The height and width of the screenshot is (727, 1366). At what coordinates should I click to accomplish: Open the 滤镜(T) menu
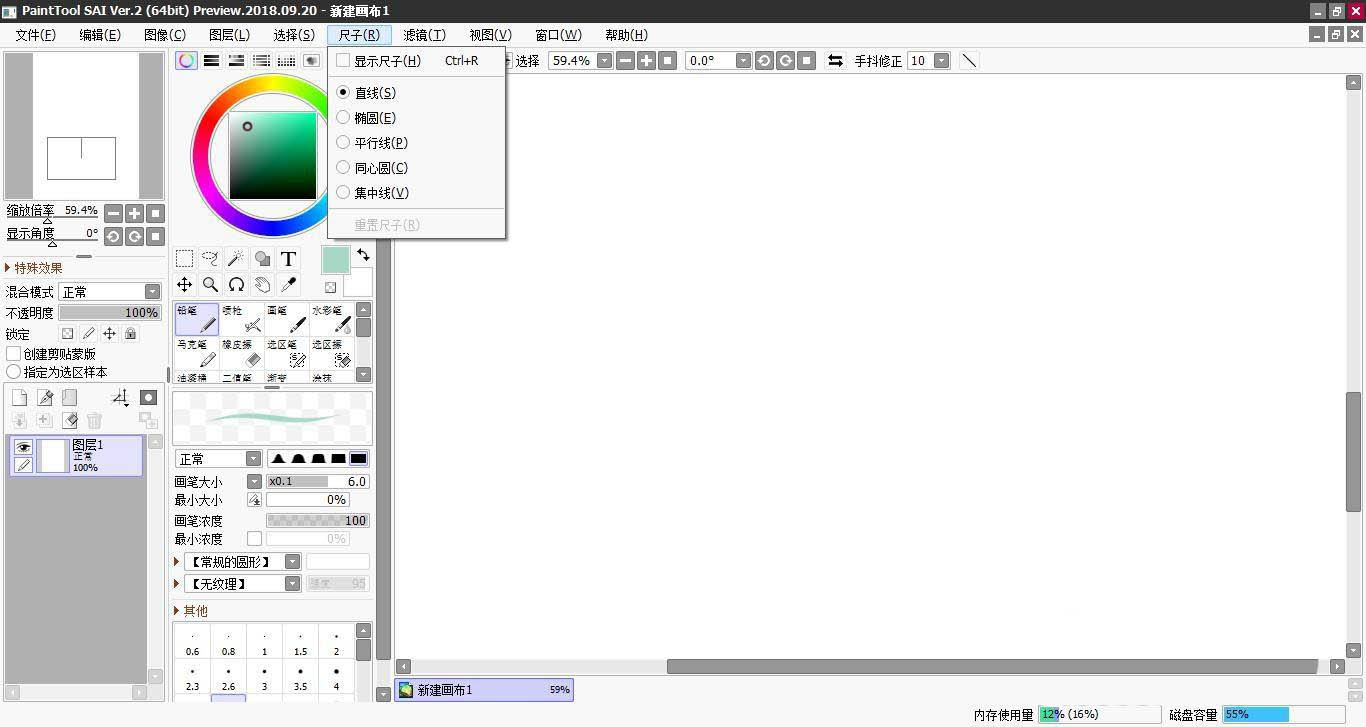point(423,35)
